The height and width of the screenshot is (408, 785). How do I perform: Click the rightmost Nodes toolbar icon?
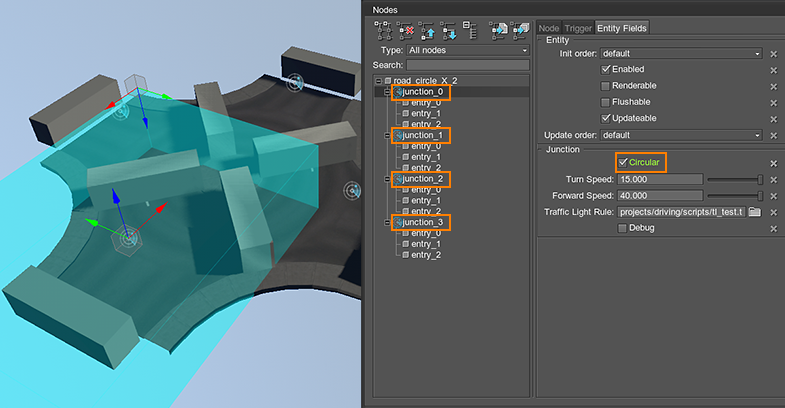[519, 30]
